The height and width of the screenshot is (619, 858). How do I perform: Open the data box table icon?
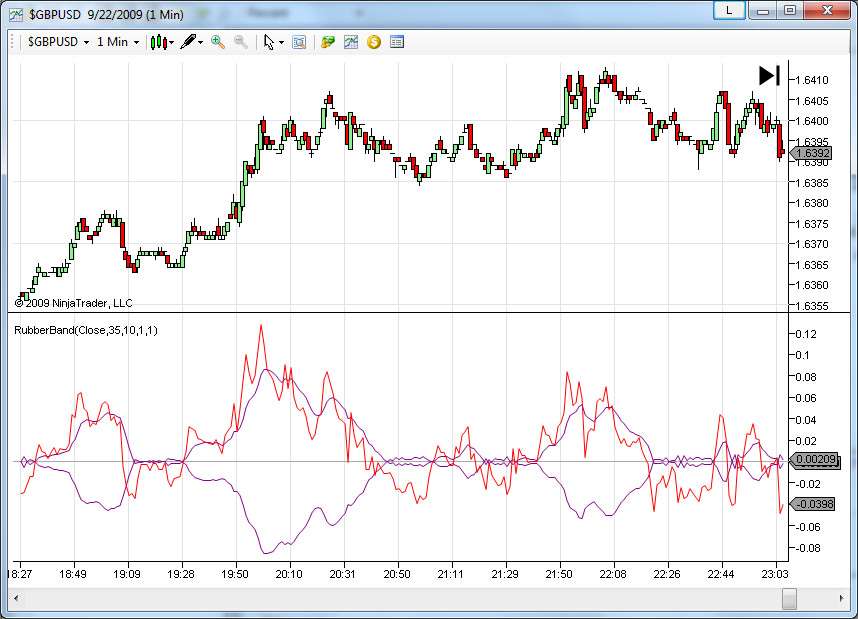click(397, 42)
